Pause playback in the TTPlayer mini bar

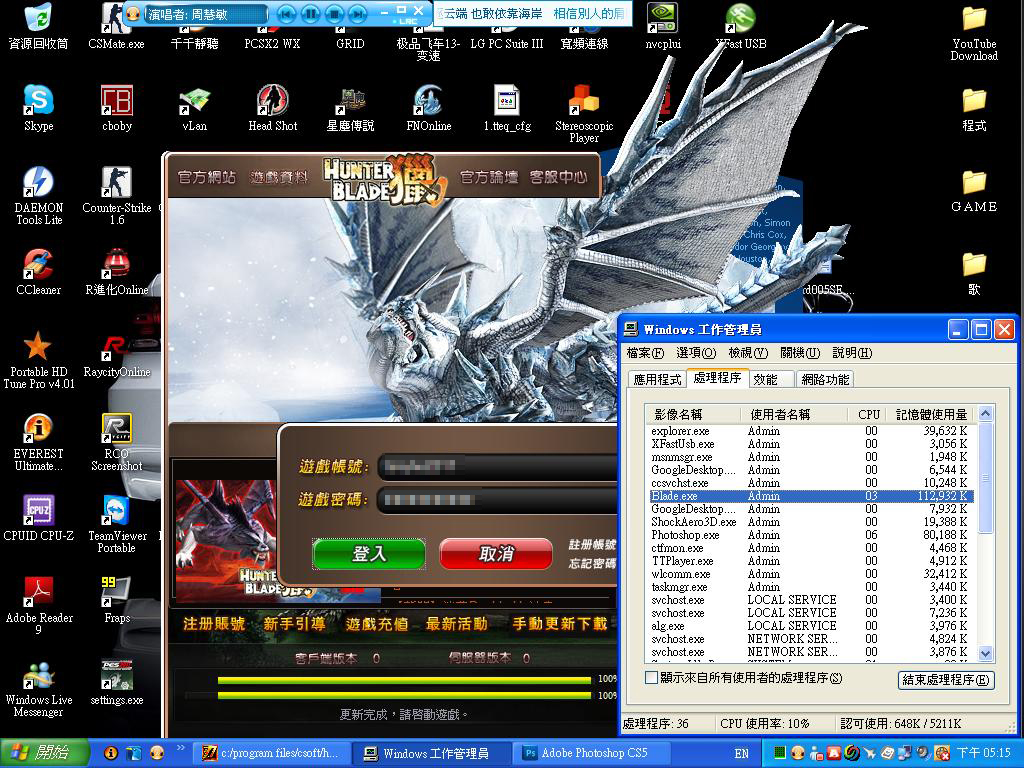click(x=310, y=14)
